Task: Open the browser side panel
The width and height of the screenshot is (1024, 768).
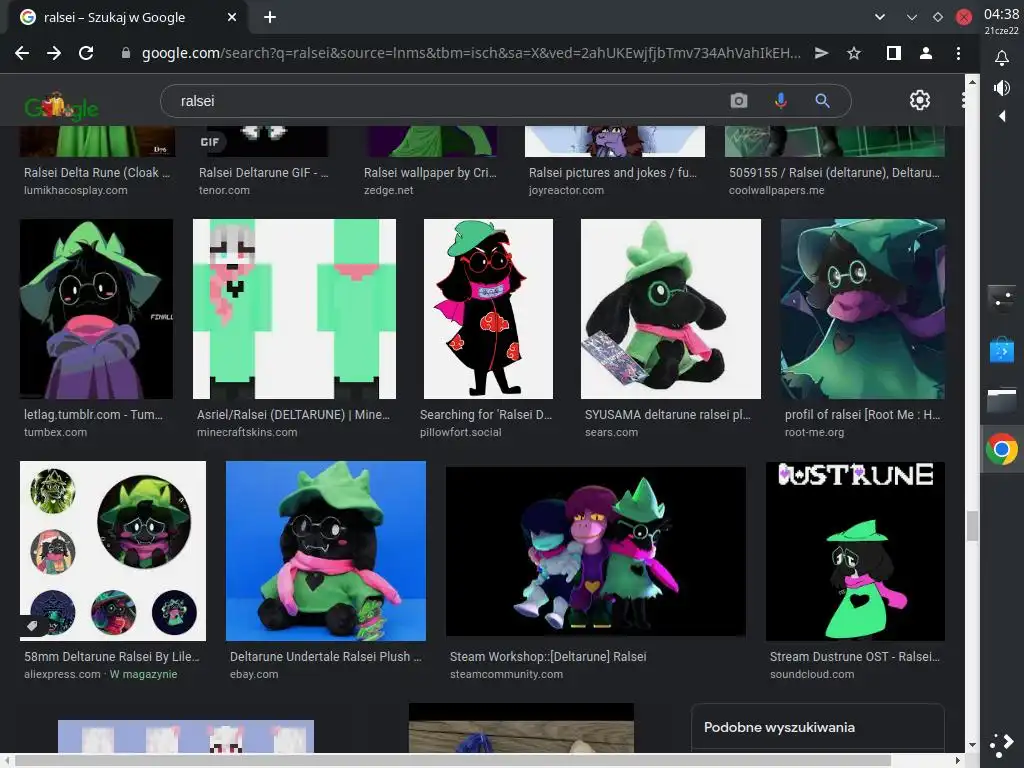Action: point(893,54)
